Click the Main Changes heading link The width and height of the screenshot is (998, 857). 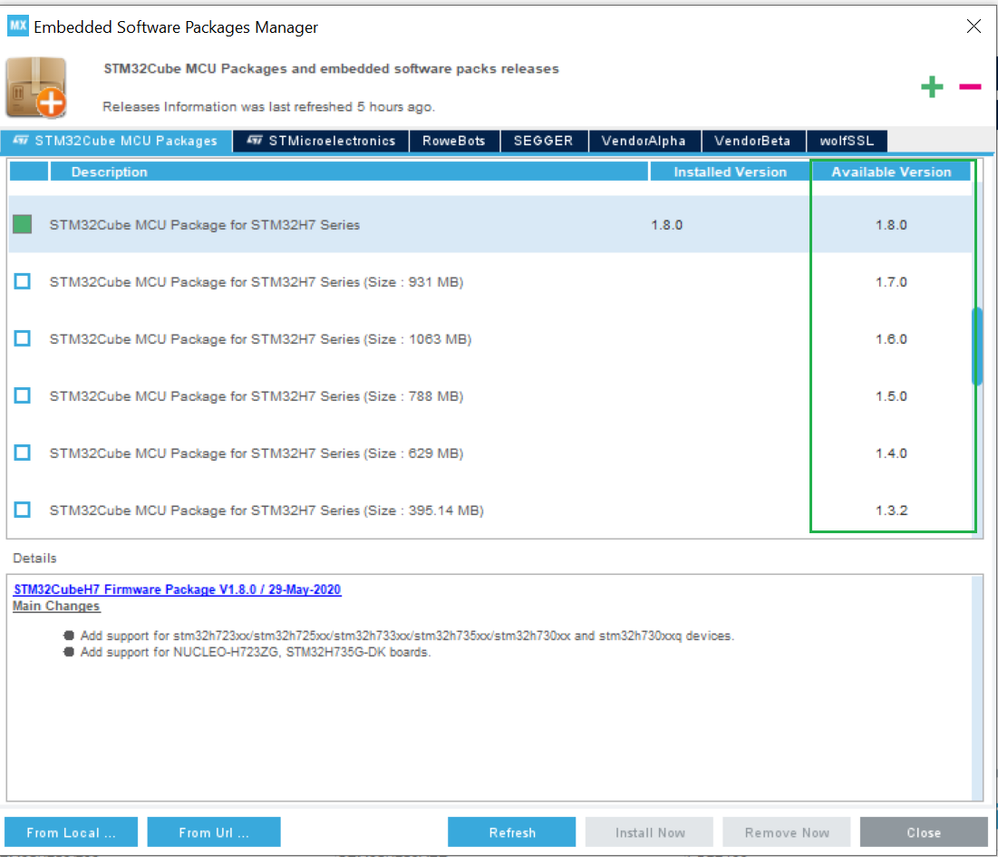[57, 606]
